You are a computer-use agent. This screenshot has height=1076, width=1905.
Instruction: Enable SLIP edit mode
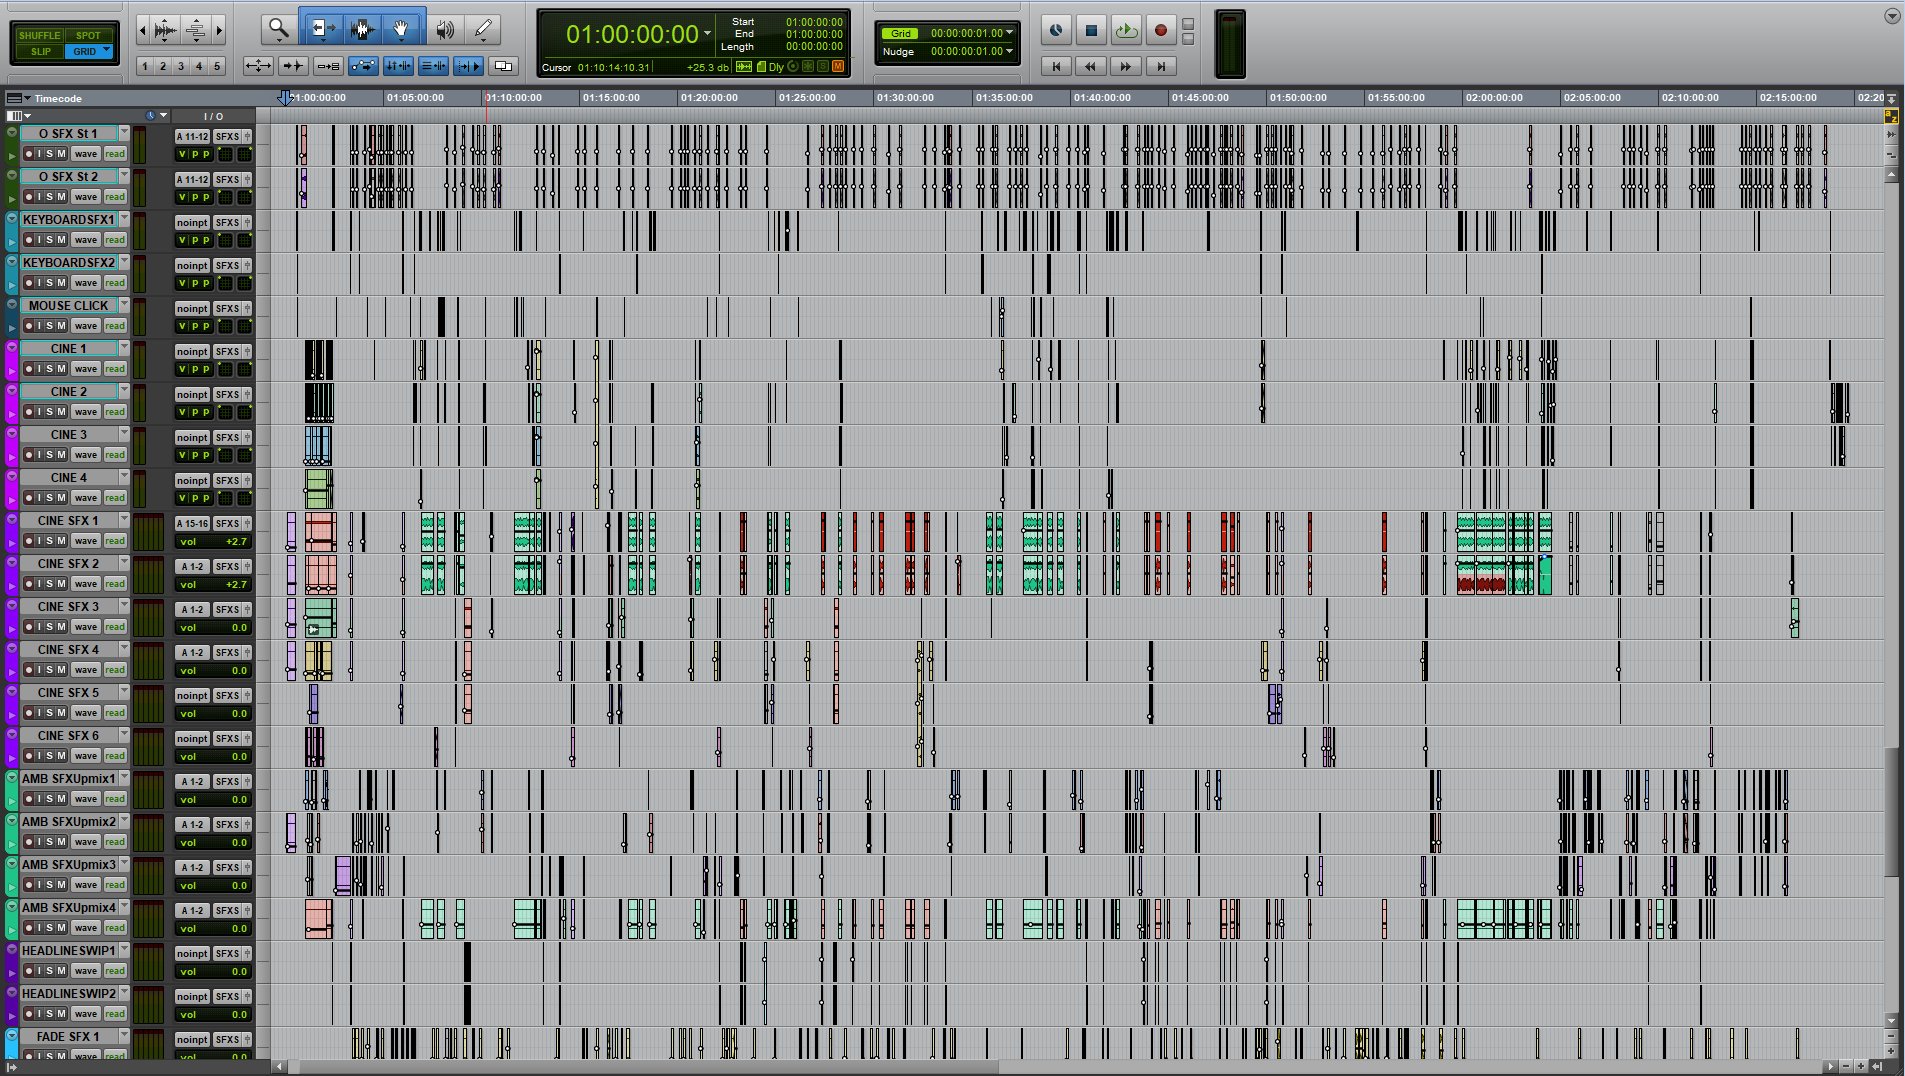40,51
